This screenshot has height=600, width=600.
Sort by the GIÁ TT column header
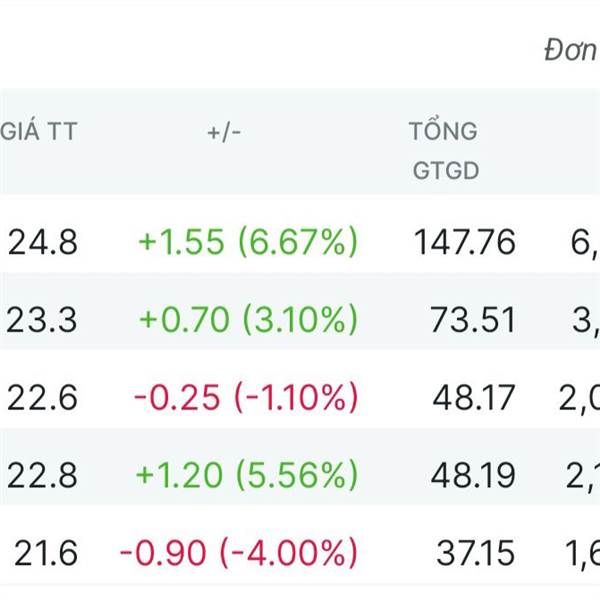[39, 131]
